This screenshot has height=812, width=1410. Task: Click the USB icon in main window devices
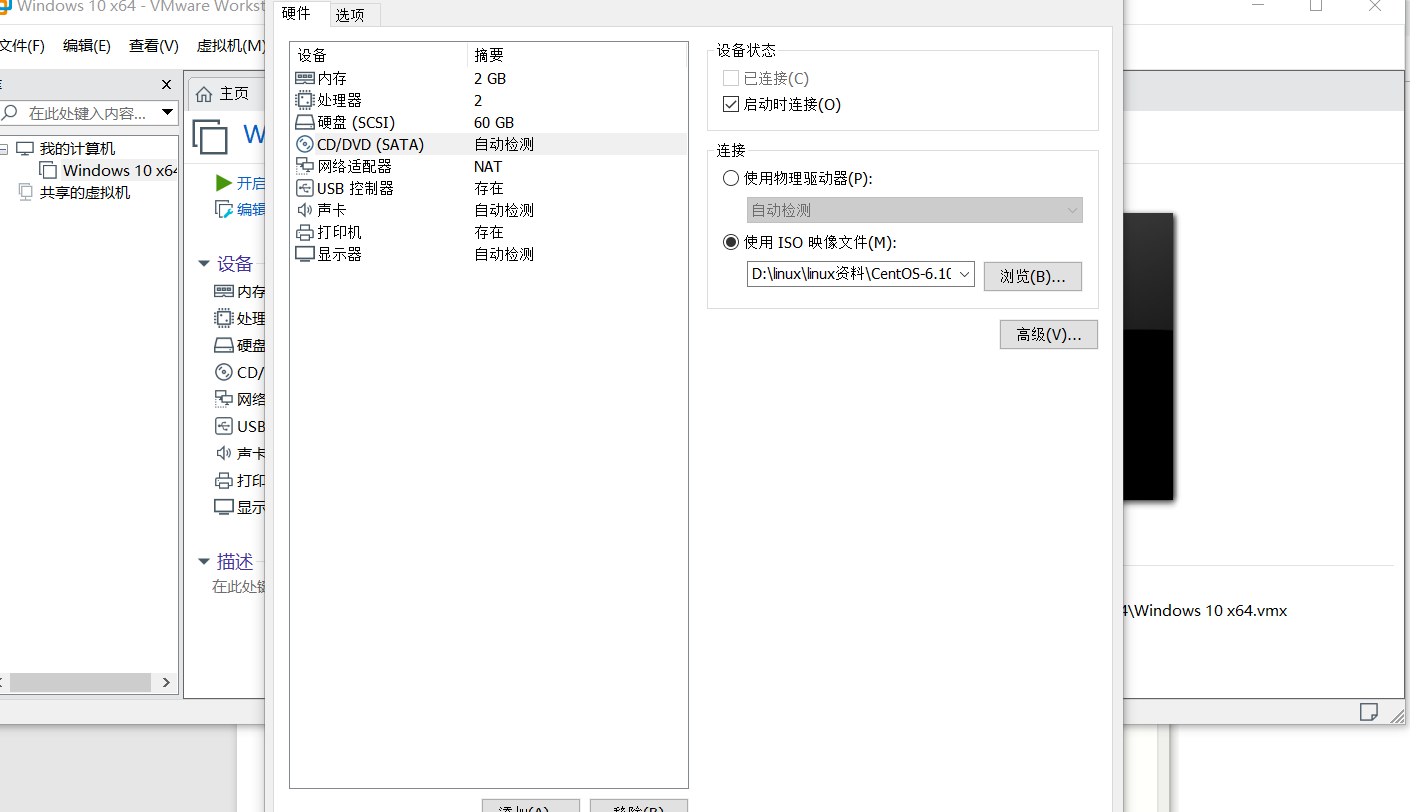(x=224, y=426)
